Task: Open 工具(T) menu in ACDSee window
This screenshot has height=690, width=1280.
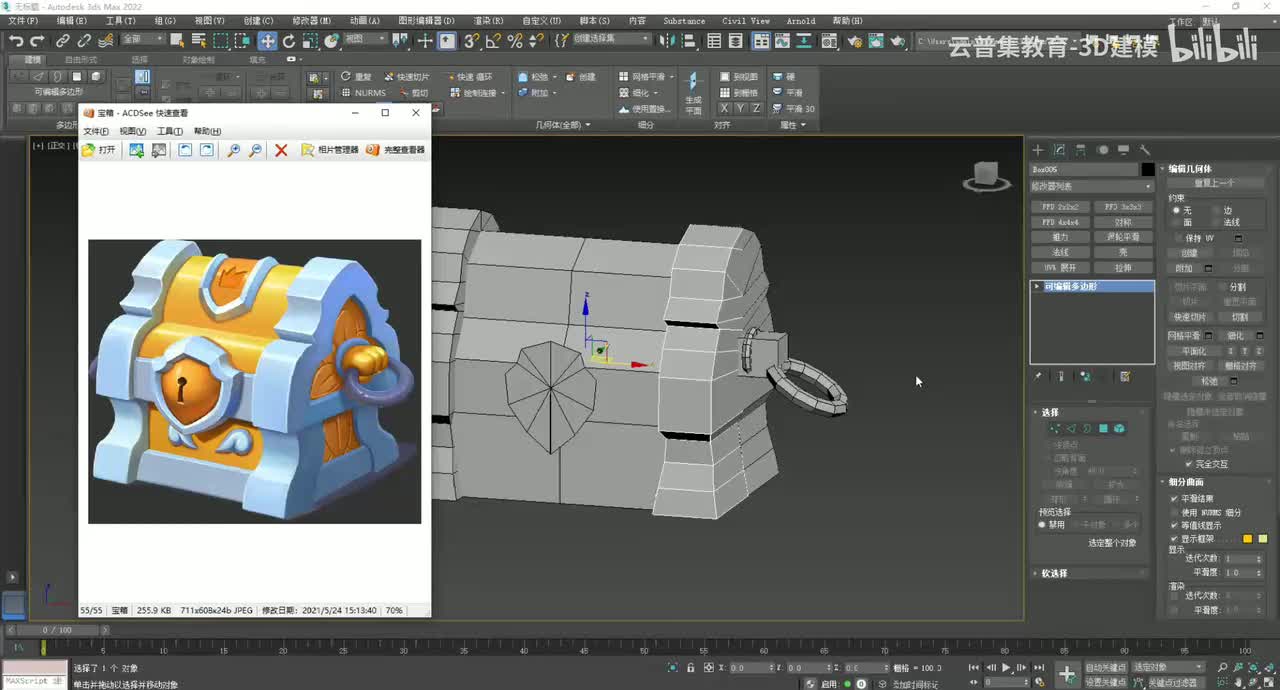Action: coord(169,131)
